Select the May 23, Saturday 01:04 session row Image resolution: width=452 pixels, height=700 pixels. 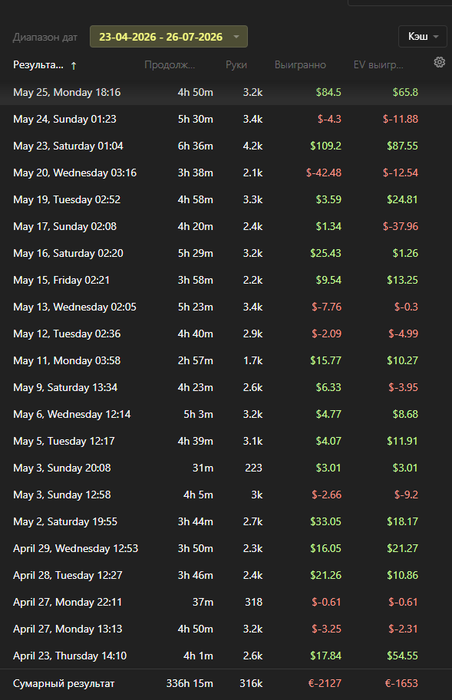tap(226, 146)
